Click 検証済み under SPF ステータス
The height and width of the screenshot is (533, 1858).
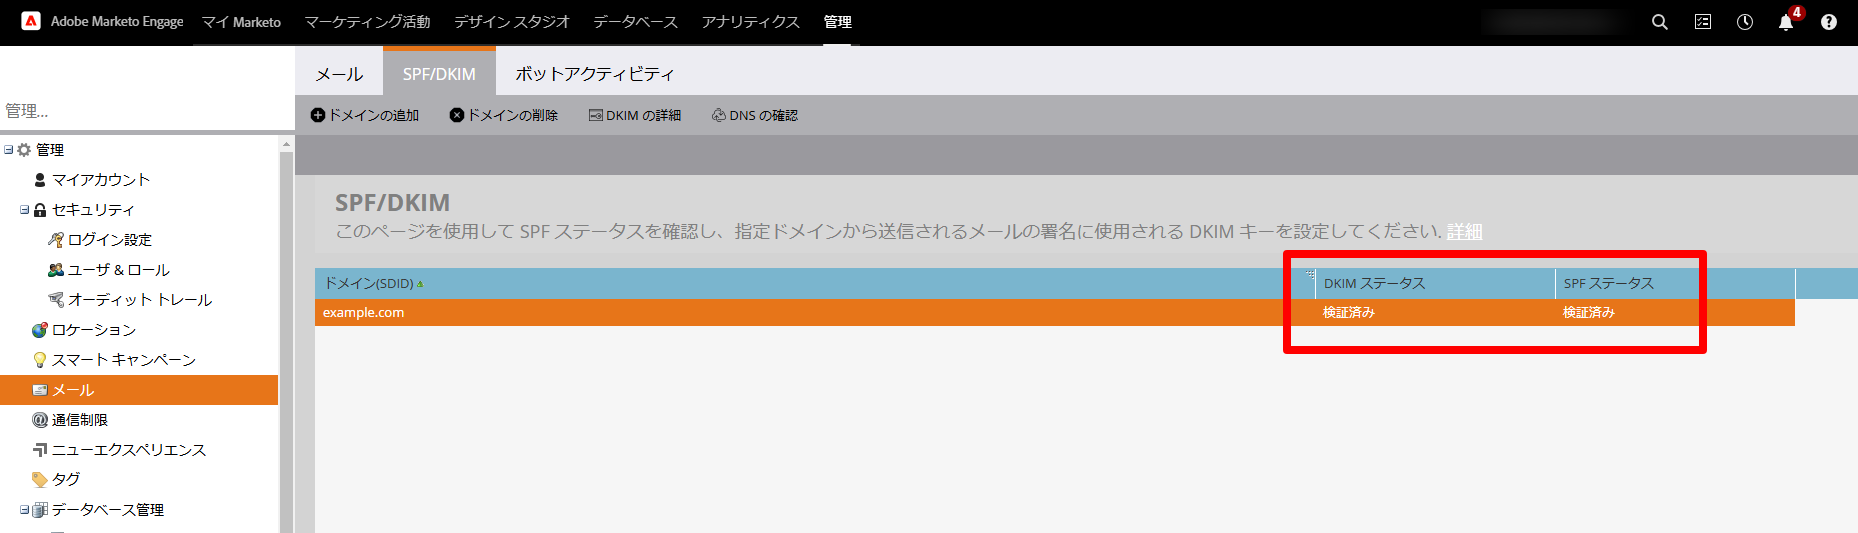tap(1589, 313)
